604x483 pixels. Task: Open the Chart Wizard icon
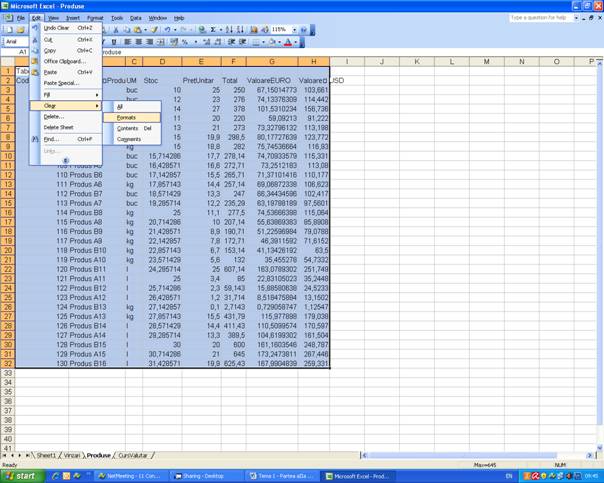pos(253,30)
